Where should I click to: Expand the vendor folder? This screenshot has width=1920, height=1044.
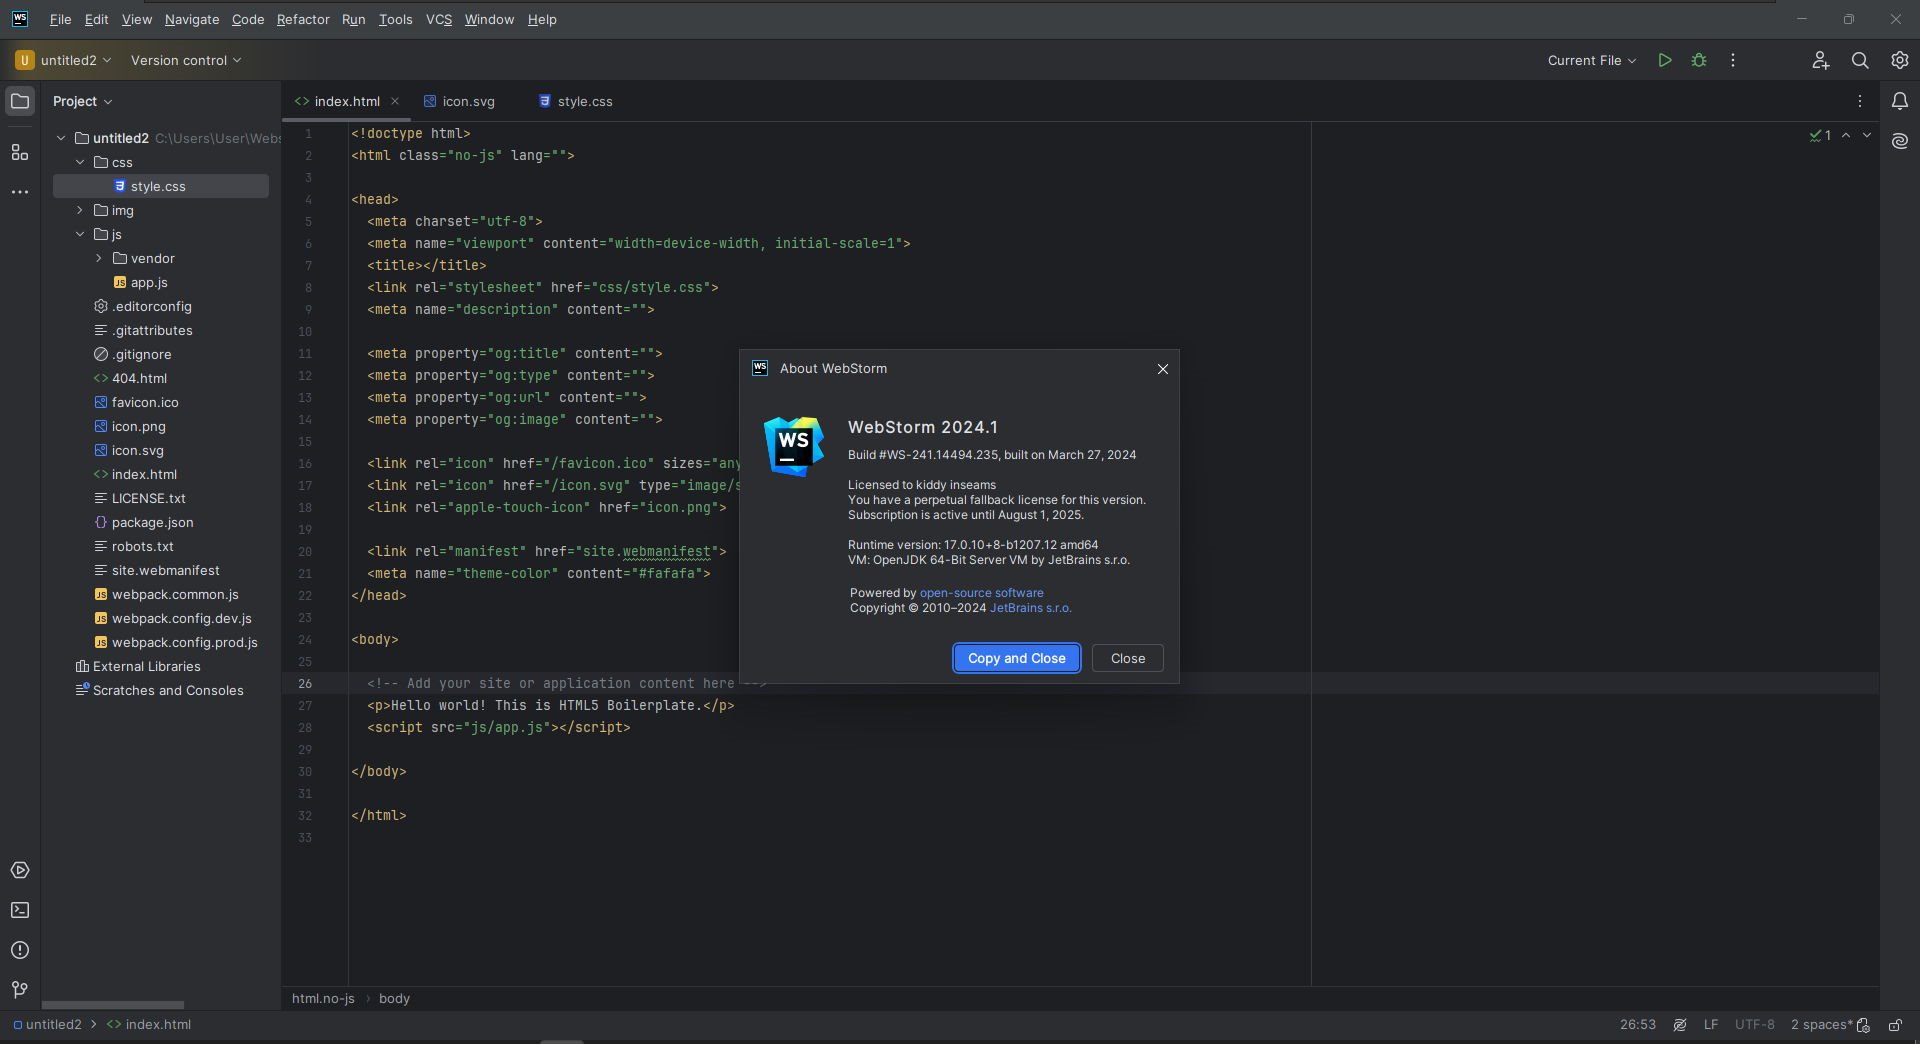tap(99, 258)
